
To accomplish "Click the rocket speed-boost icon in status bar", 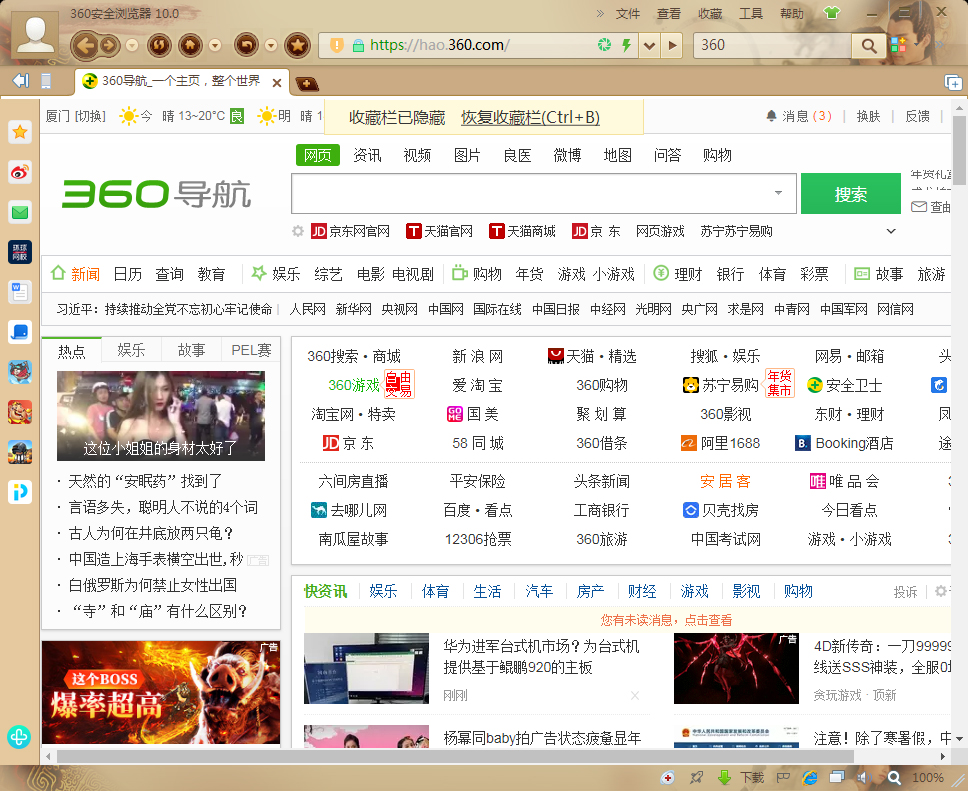I will [x=696, y=777].
